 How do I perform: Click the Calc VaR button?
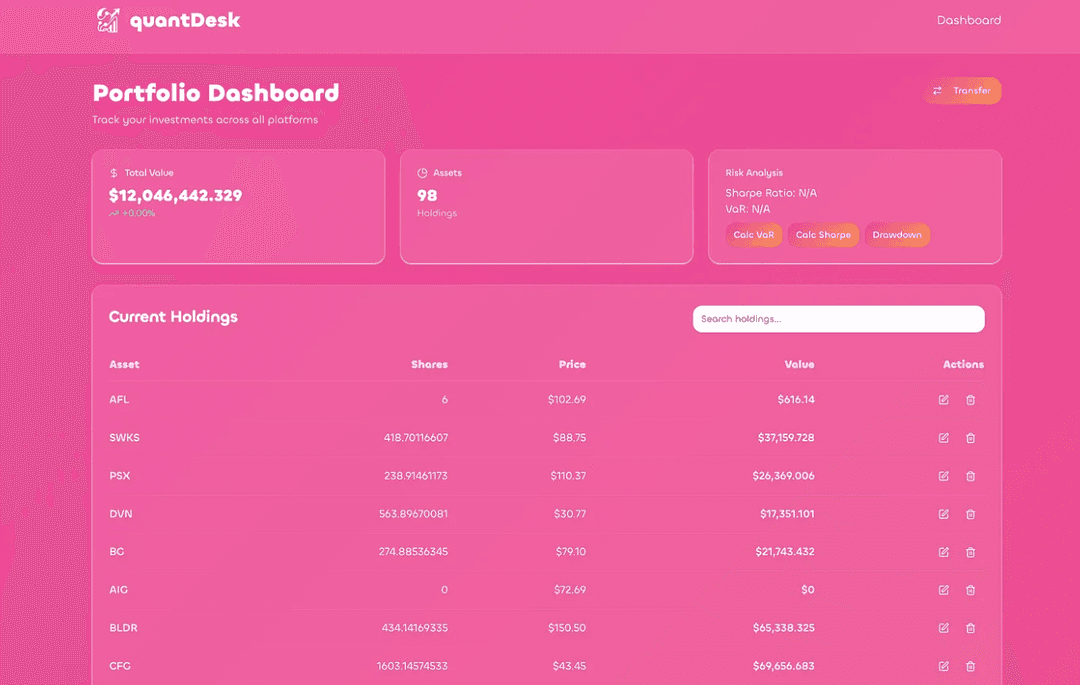click(753, 234)
